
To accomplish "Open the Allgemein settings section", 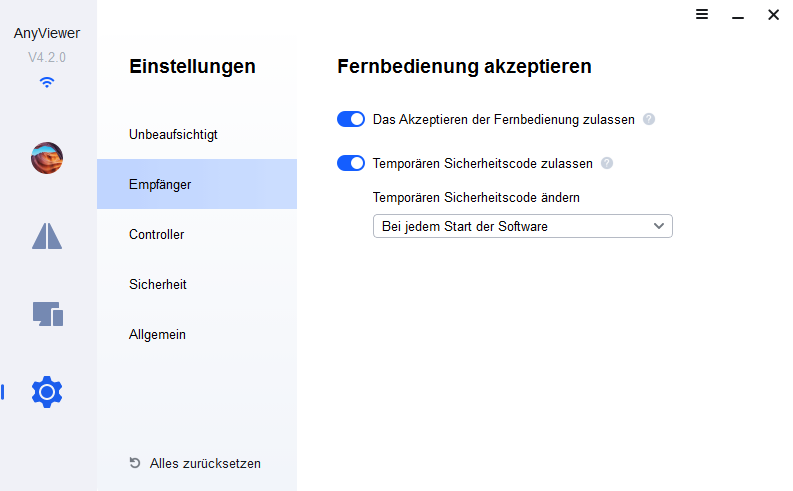I will click(158, 334).
